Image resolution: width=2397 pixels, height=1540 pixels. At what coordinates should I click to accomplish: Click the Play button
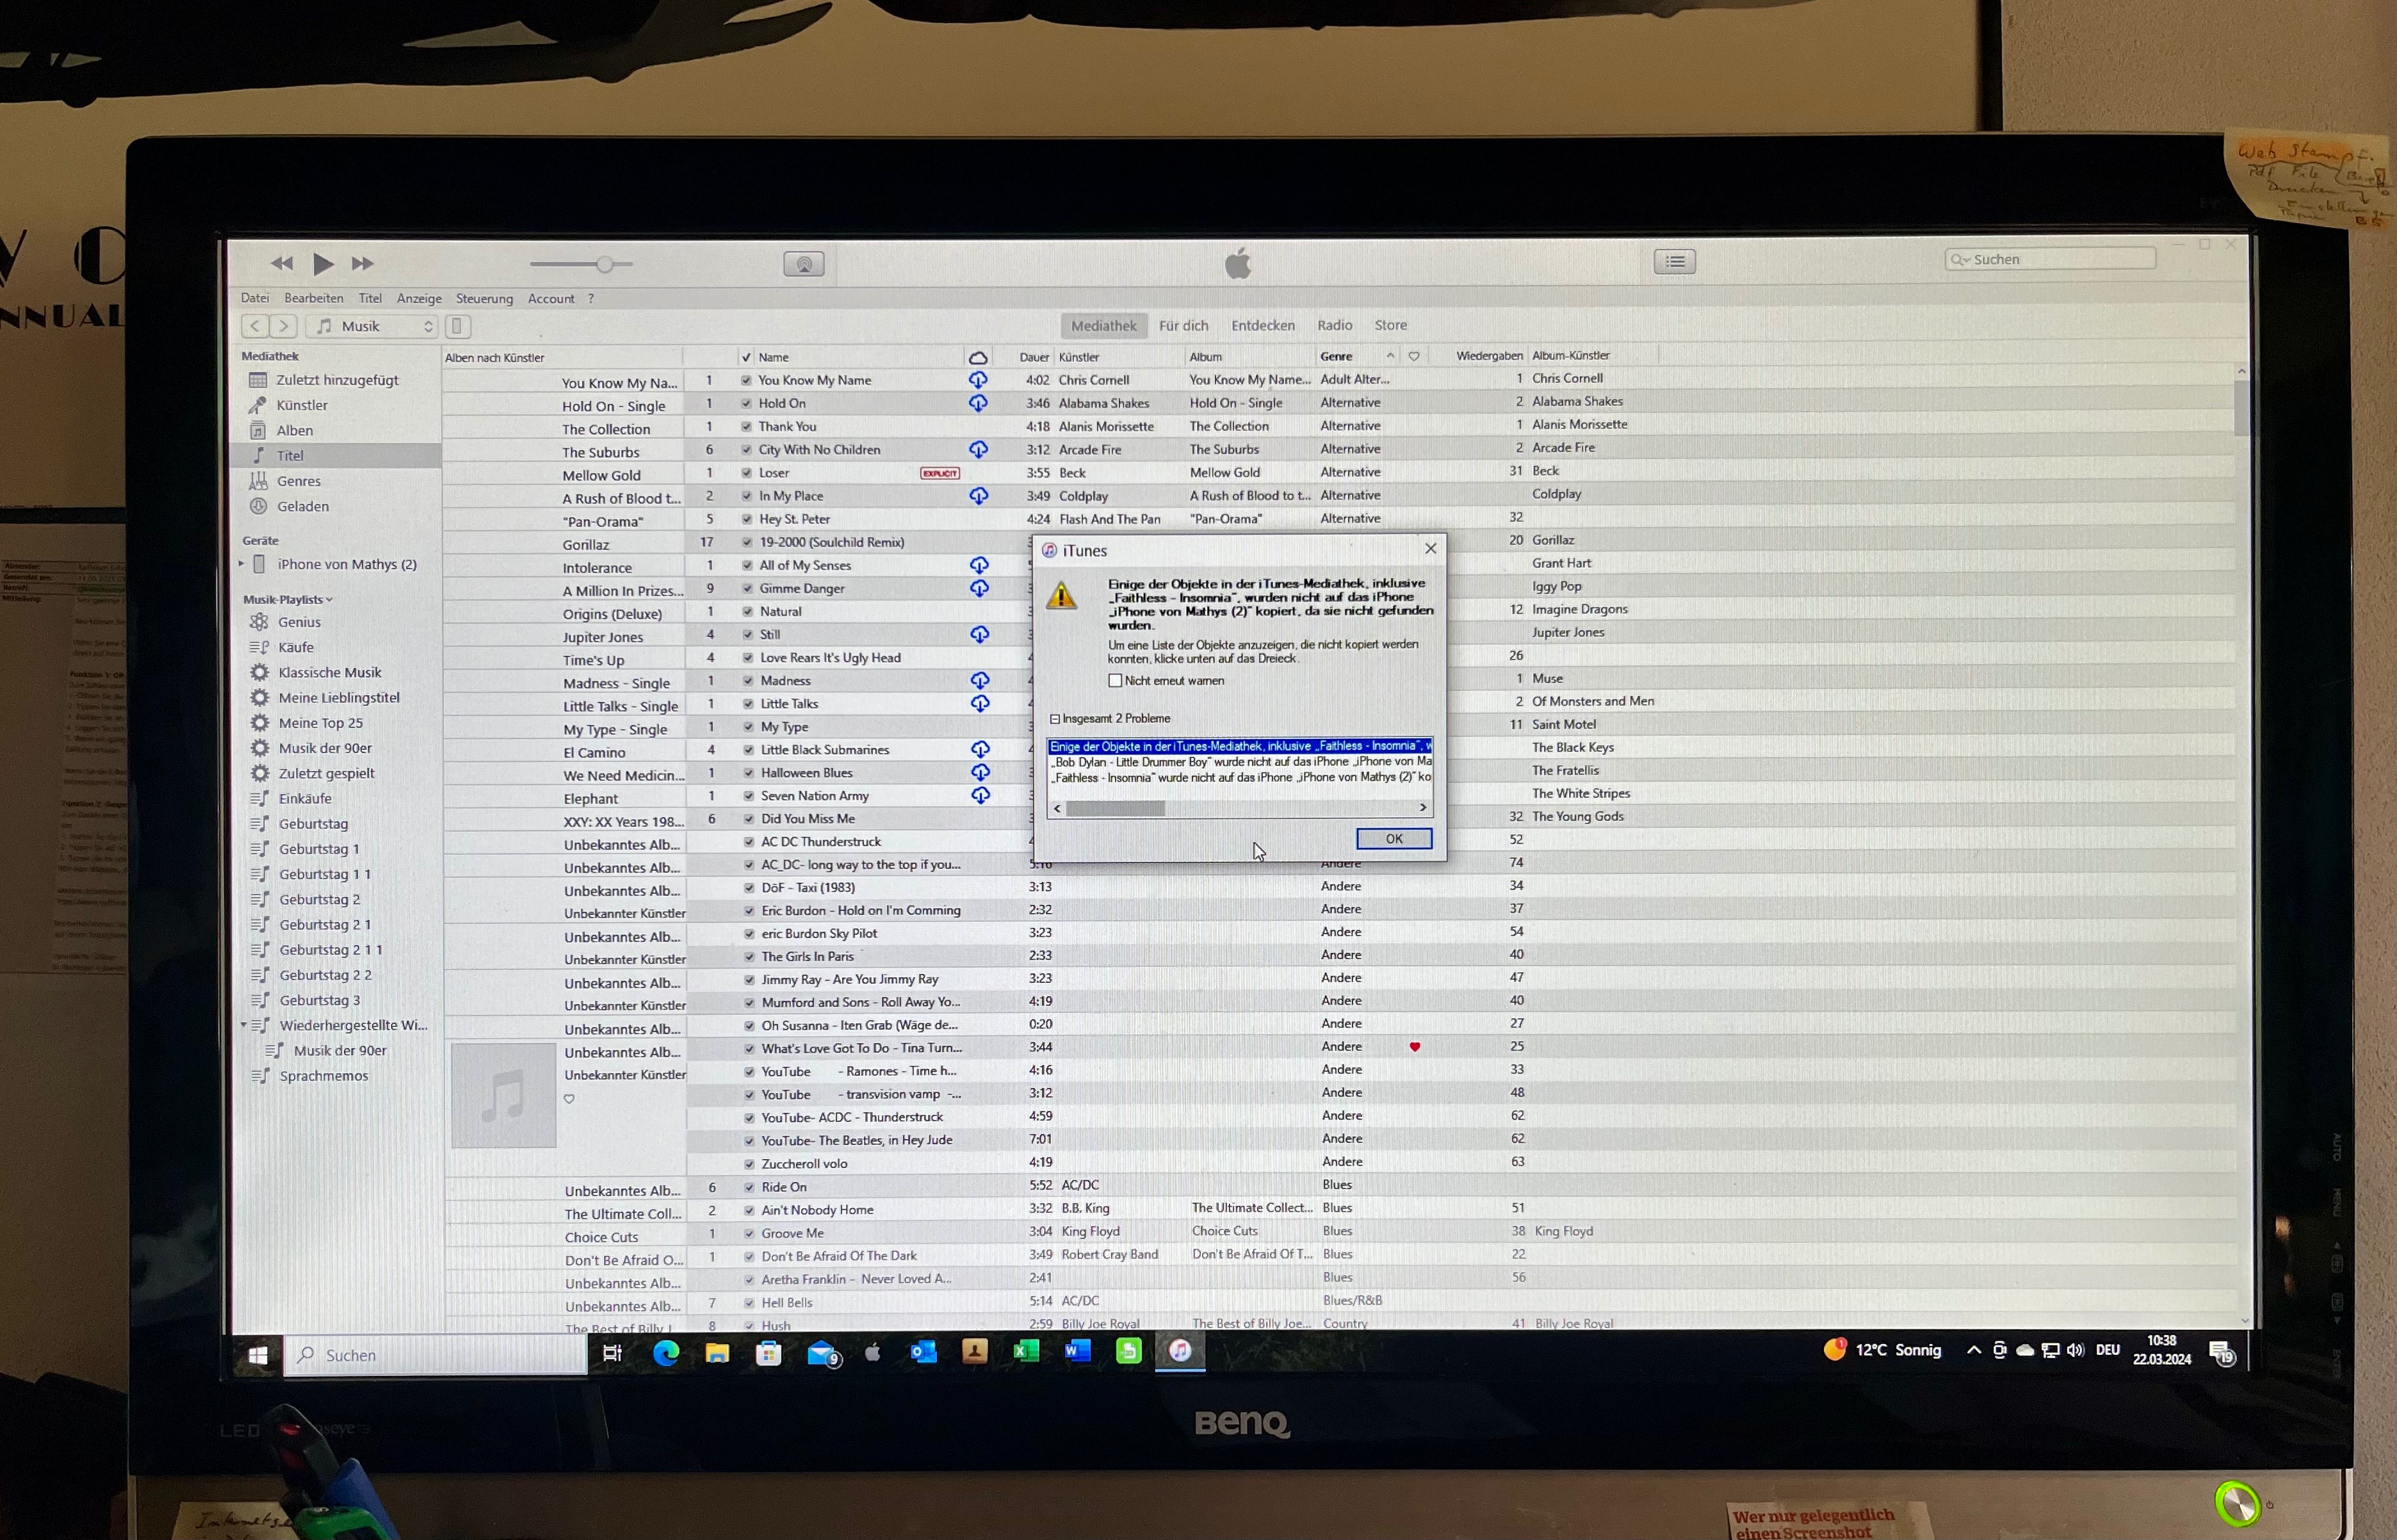tap(322, 264)
